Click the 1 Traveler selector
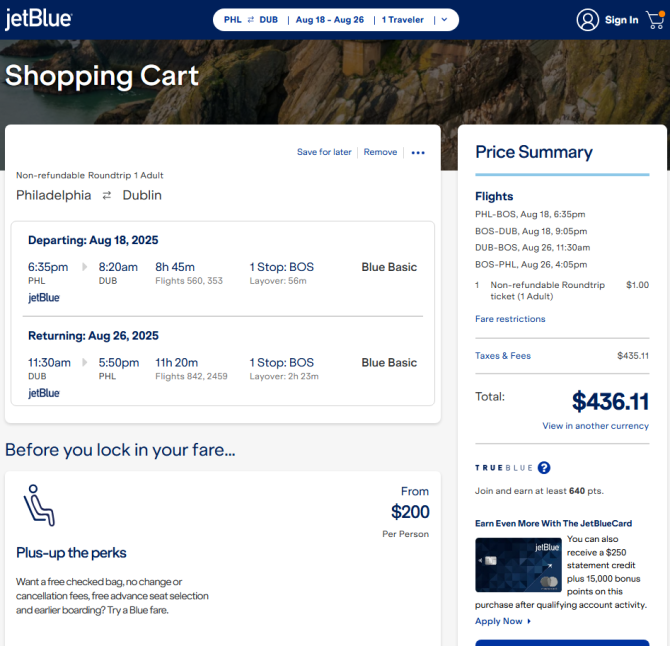 [403, 20]
